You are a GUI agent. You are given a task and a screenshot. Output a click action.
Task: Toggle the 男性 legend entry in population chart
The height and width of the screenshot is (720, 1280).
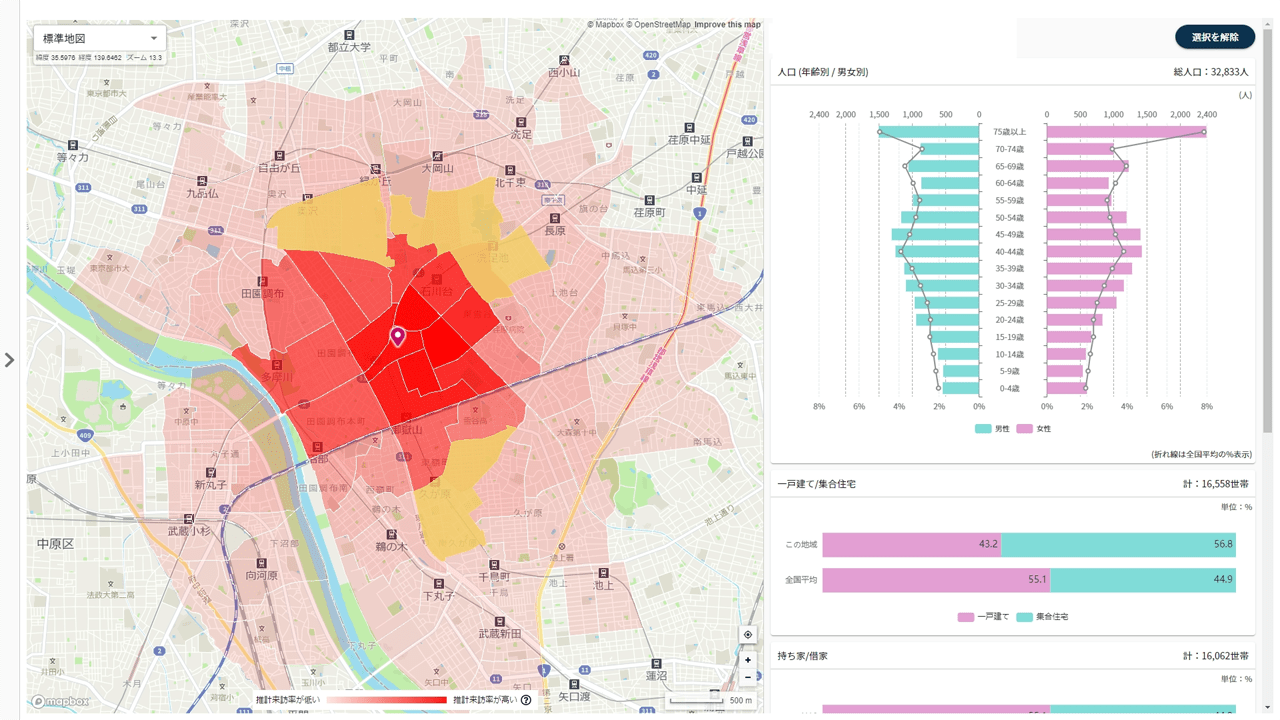click(993, 429)
